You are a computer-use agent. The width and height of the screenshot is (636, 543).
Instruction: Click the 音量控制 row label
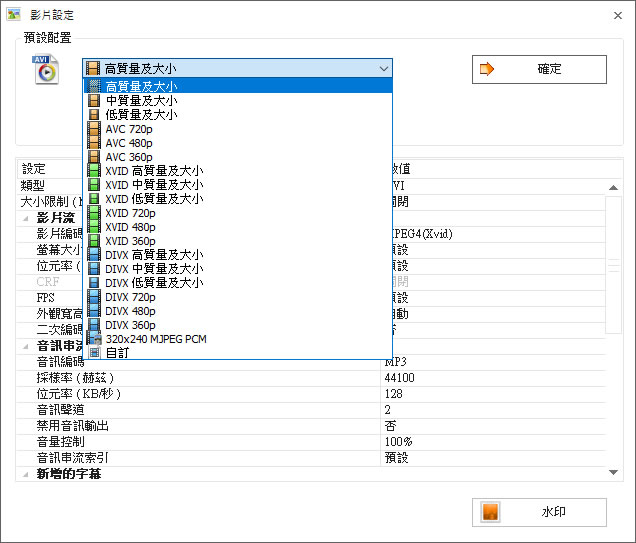[60, 442]
